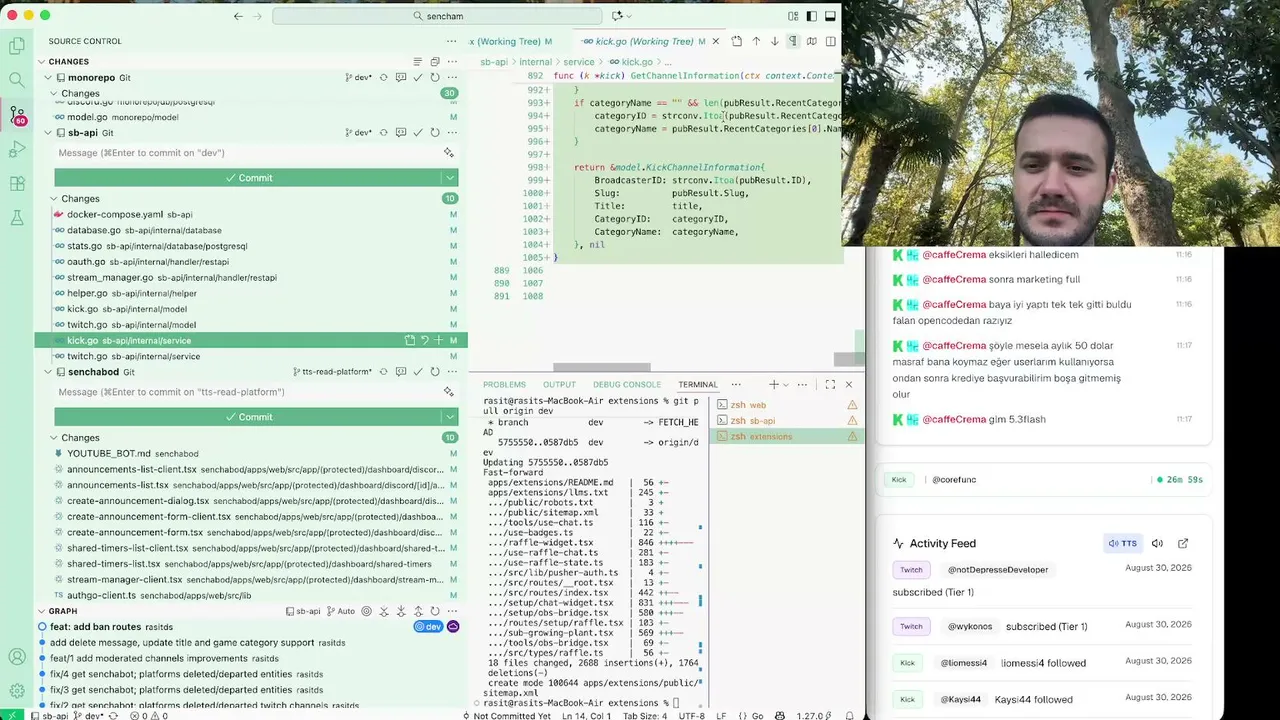
Task: Toggle Auto mode in the Graph header
Action: (x=341, y=611)
